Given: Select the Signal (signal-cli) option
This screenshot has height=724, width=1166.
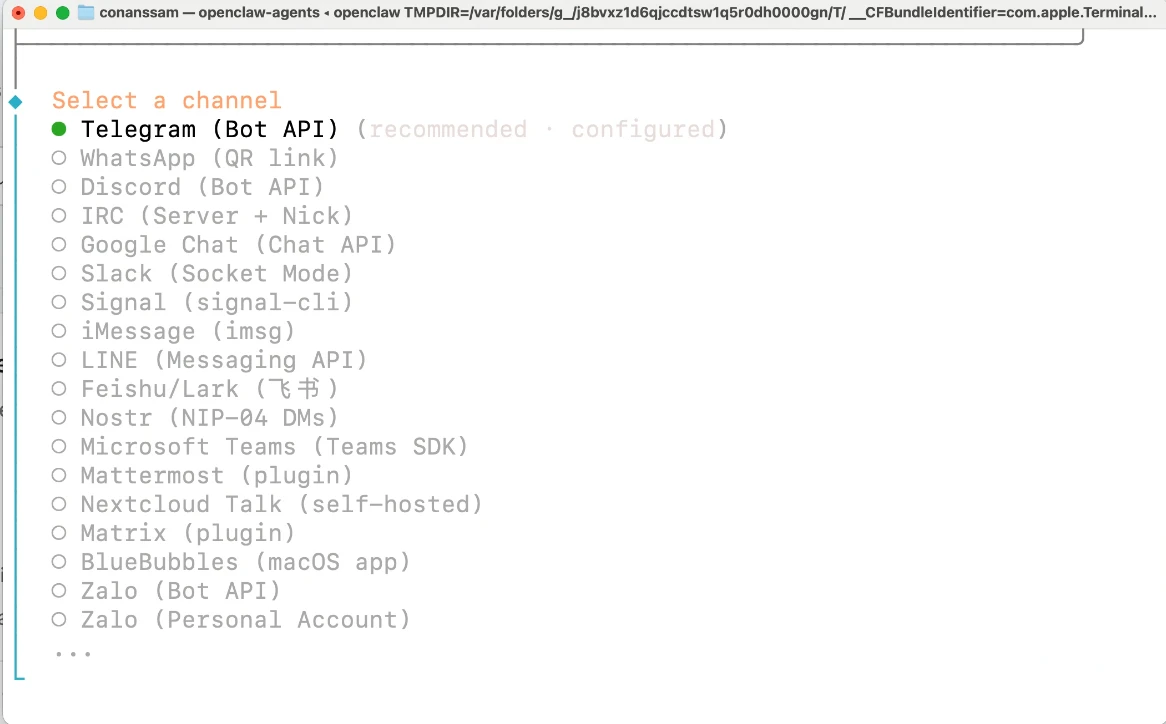Looking at the screenshot, I should click(216, 302).
